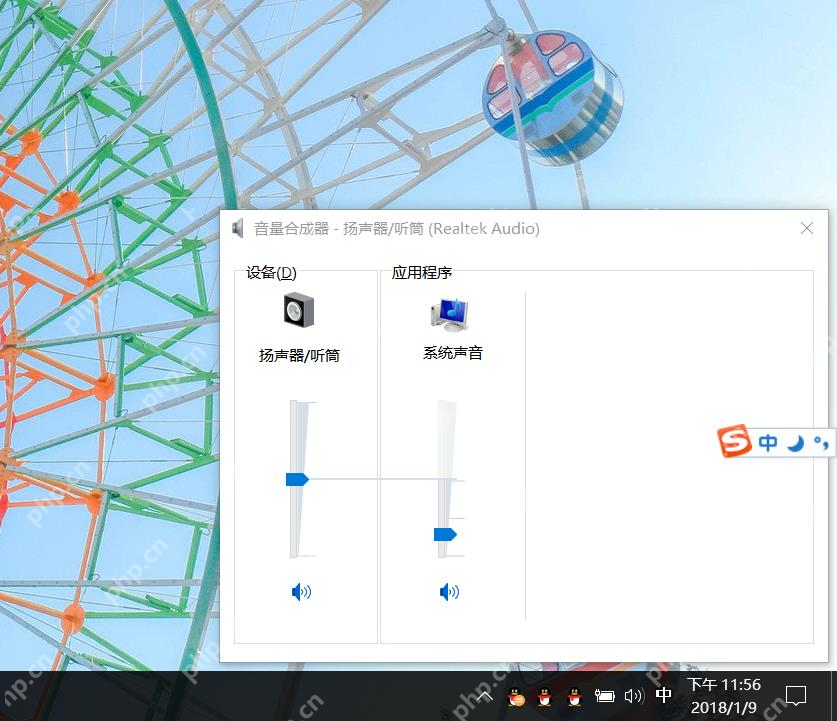This screenshot has height=721, width=837.
Task: Mute the 扬声器/听筒 device volume
Action: [301, 591]
